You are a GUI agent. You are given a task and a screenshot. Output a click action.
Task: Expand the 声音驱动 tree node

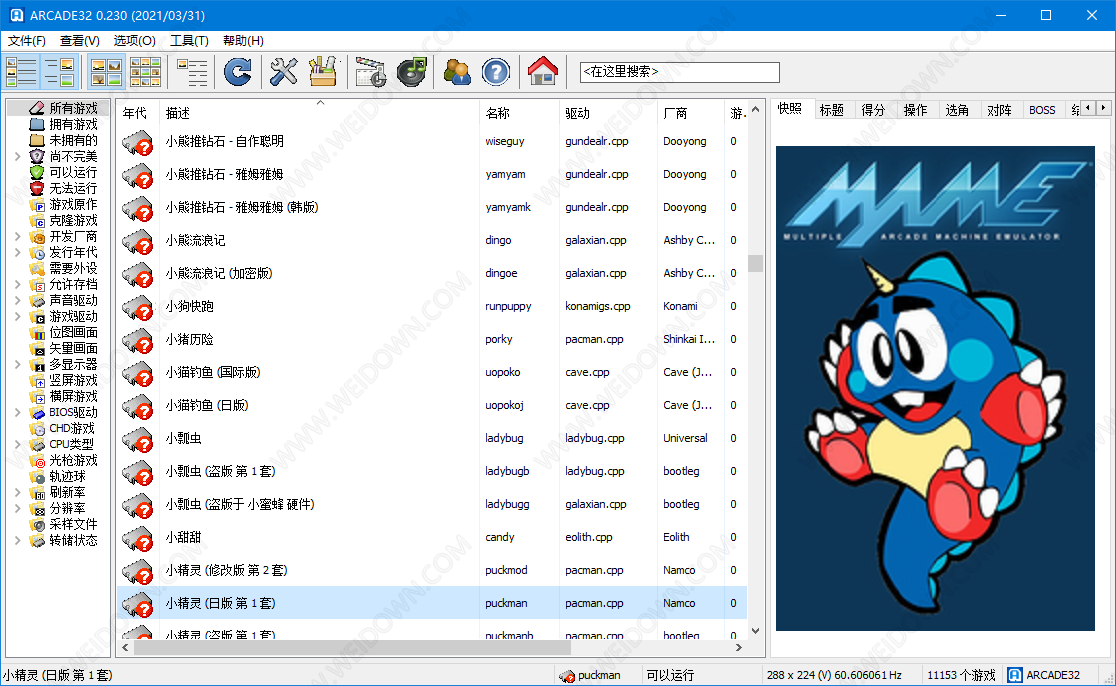coord(18,300)
